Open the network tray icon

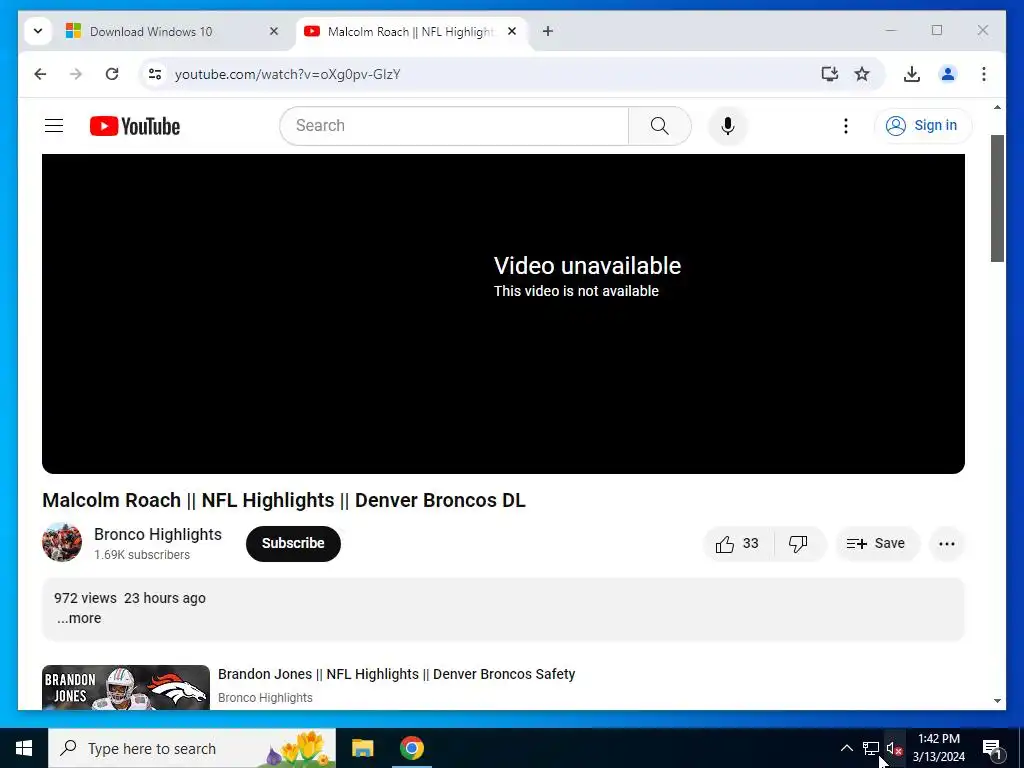871,748
